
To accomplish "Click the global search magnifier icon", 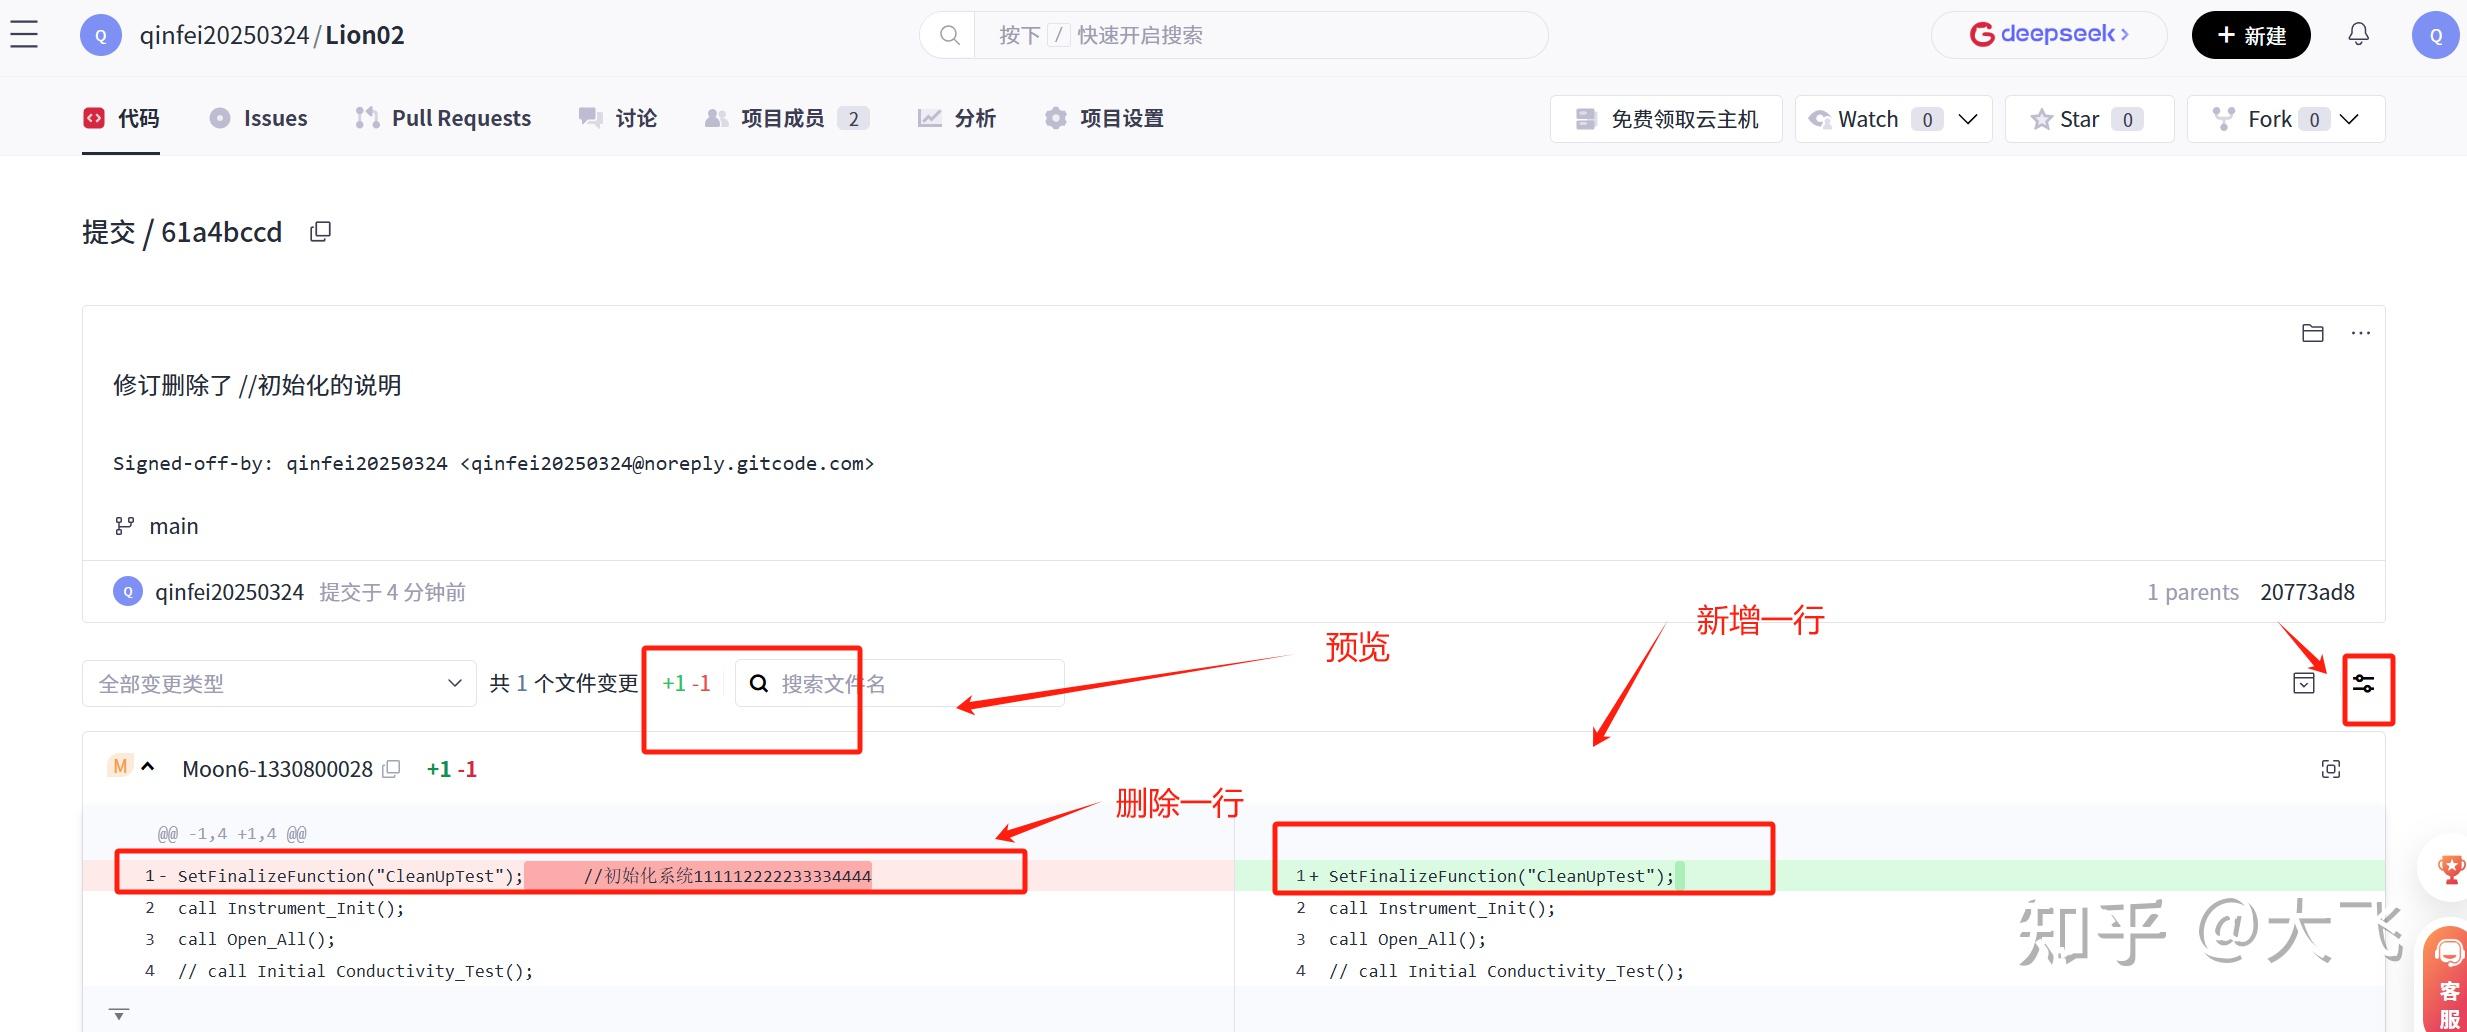I will (x=947, y=34).
